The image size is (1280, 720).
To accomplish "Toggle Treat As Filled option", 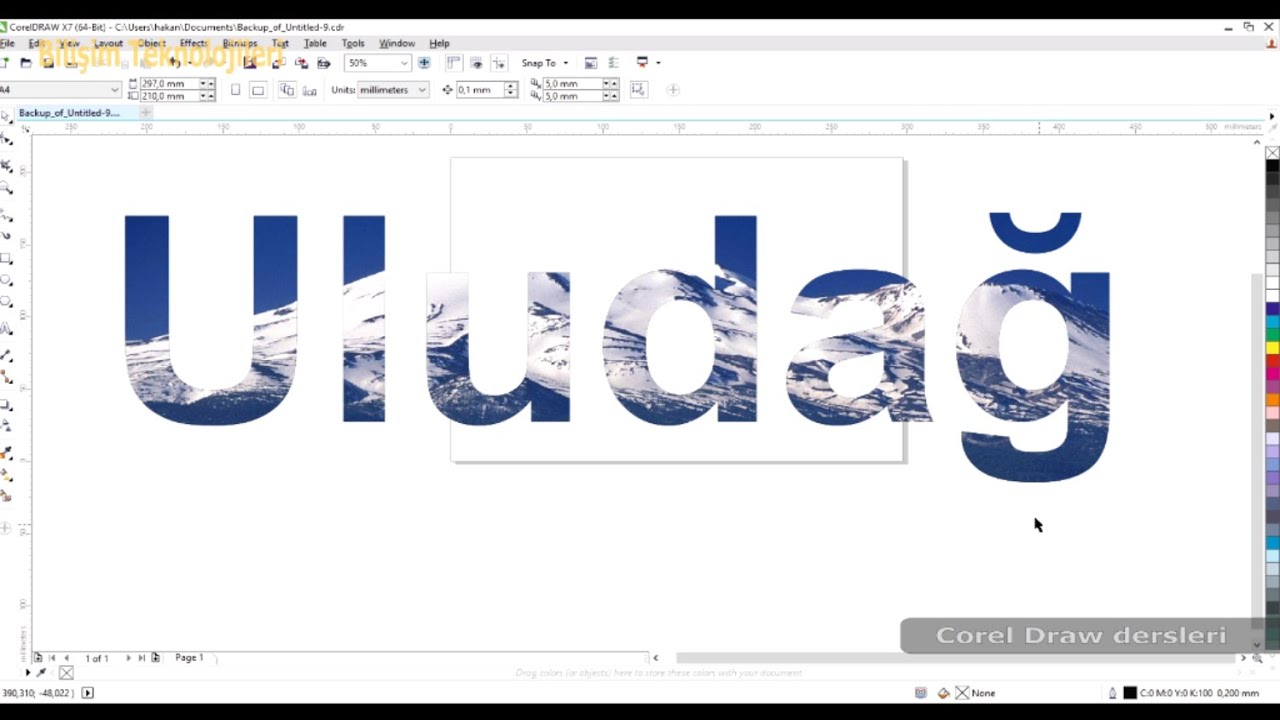I will click(x=638, y=90).
